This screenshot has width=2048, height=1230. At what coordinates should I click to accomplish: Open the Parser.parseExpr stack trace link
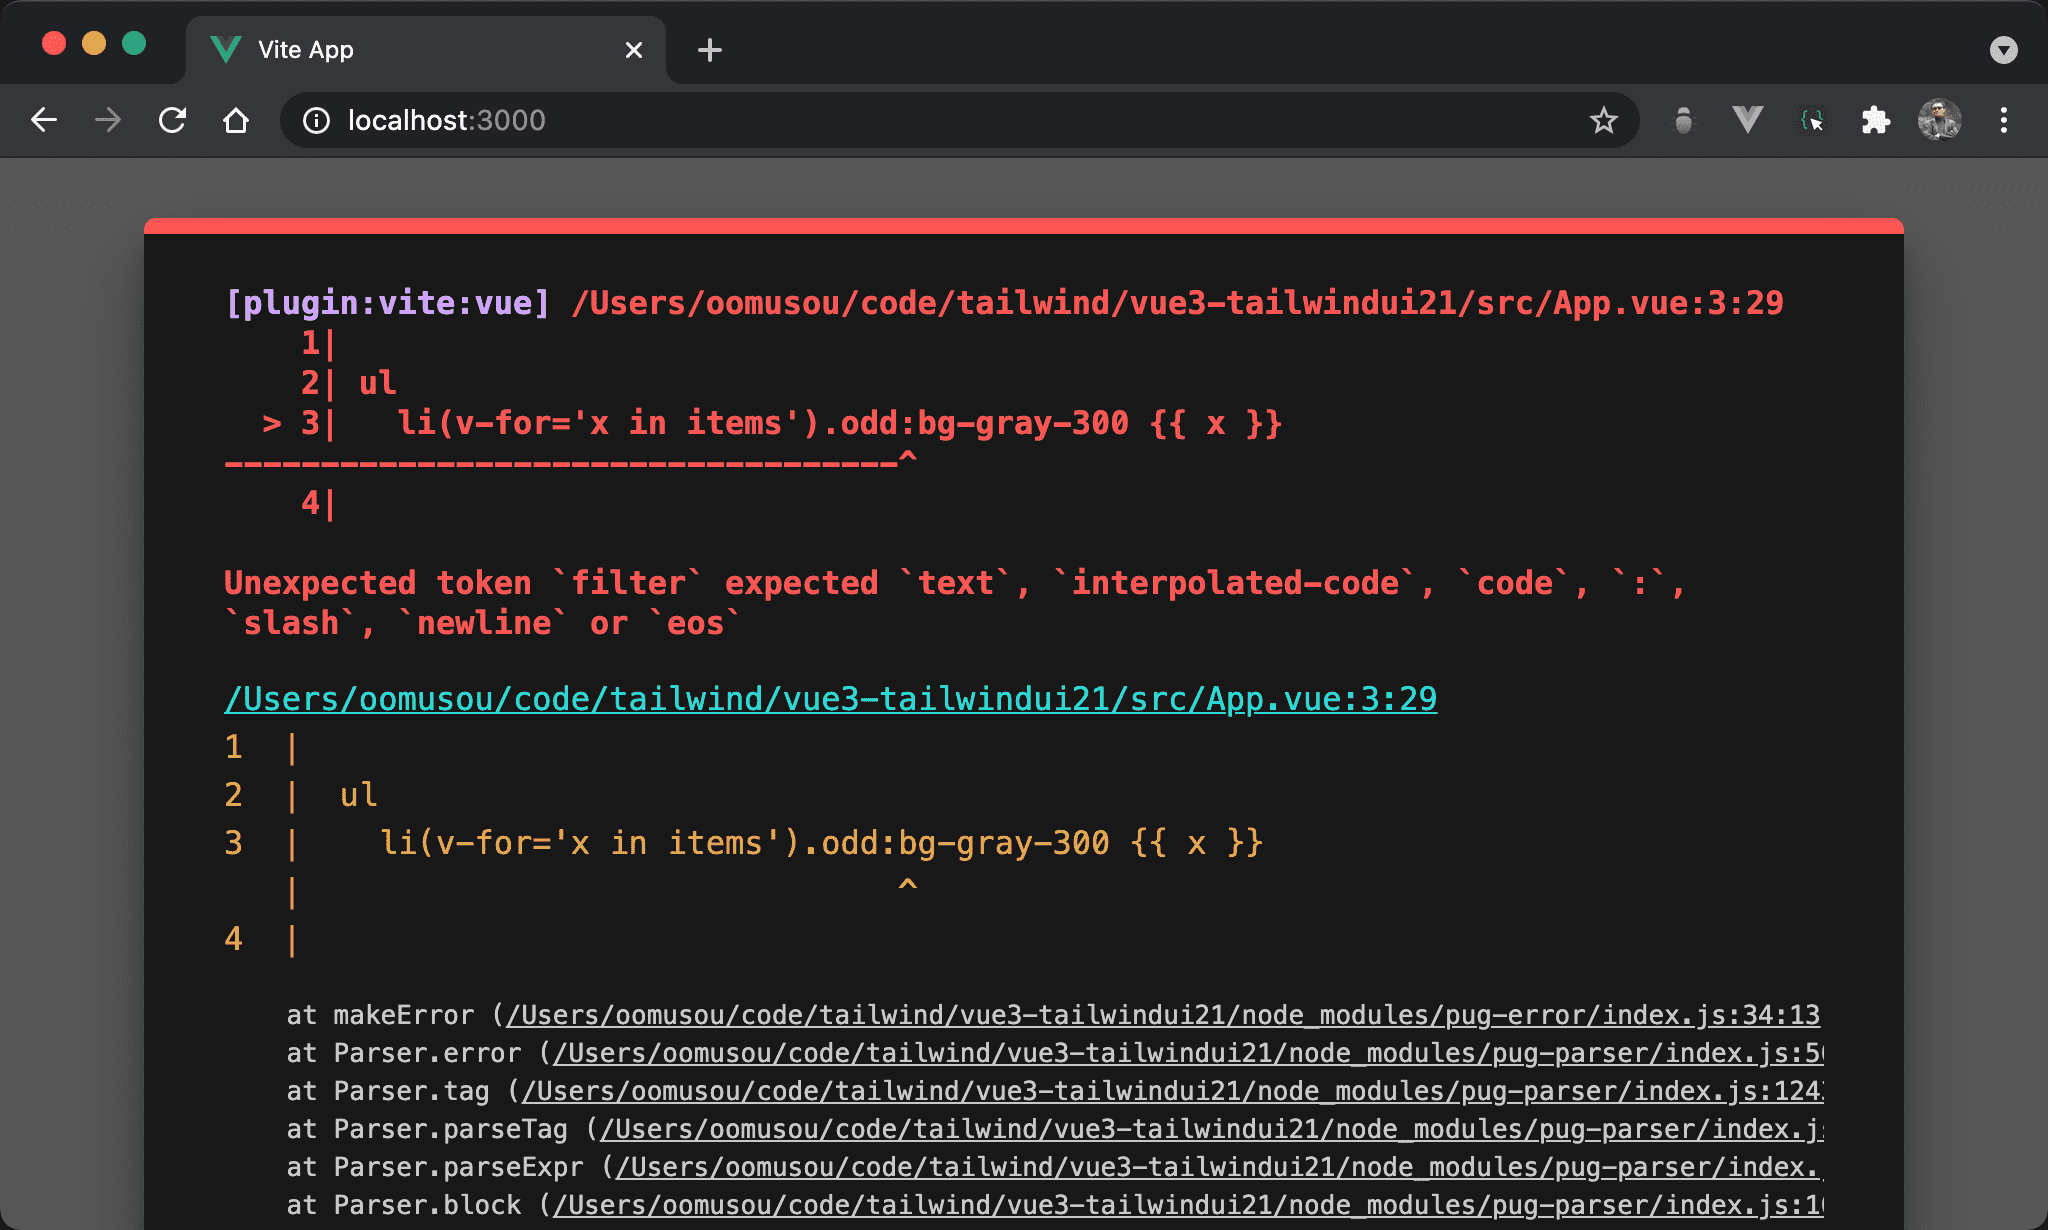(1219, 1167)
